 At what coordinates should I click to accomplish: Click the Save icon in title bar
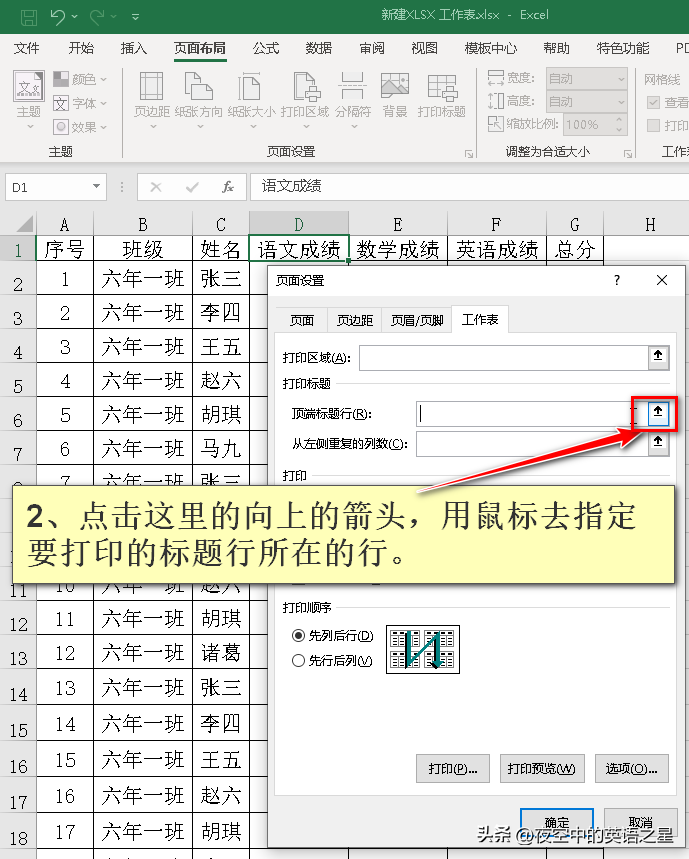click(x=28, y=17)
